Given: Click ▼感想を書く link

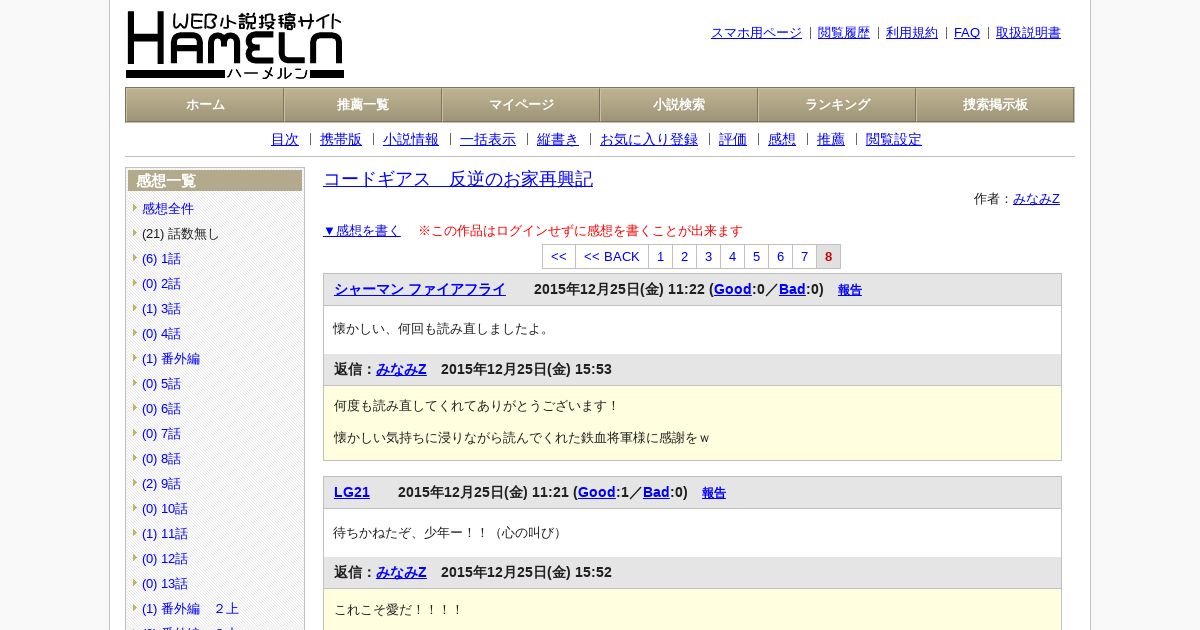Looking at the screenshot, I should [x=362, y=231].
